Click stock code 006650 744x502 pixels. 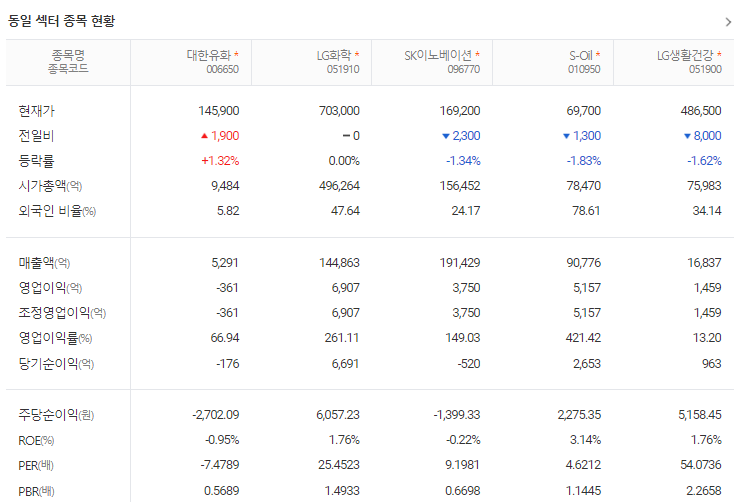coord(223,69)
